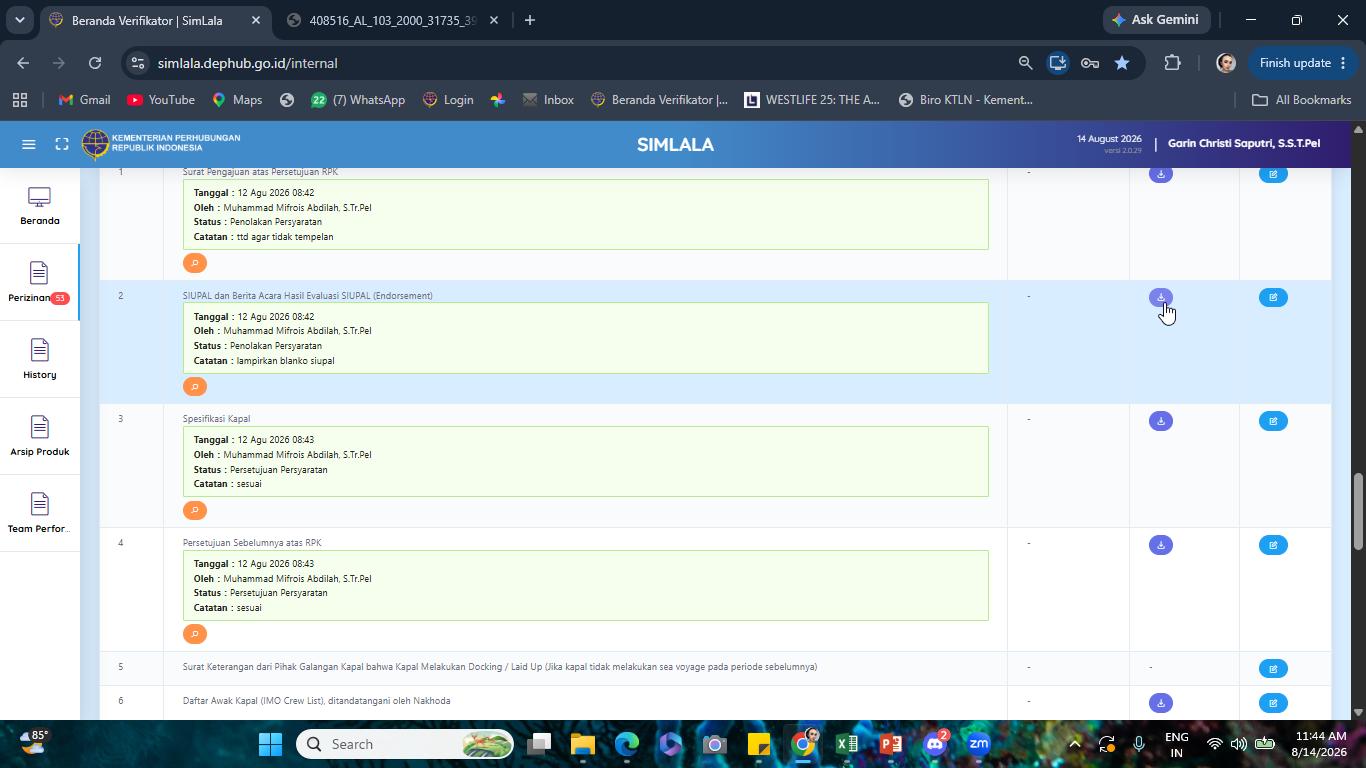Open Perizinan menu in sidebar
This screenshot has width=1366, height=768.
pyautogui.click(x=39, y=283)
